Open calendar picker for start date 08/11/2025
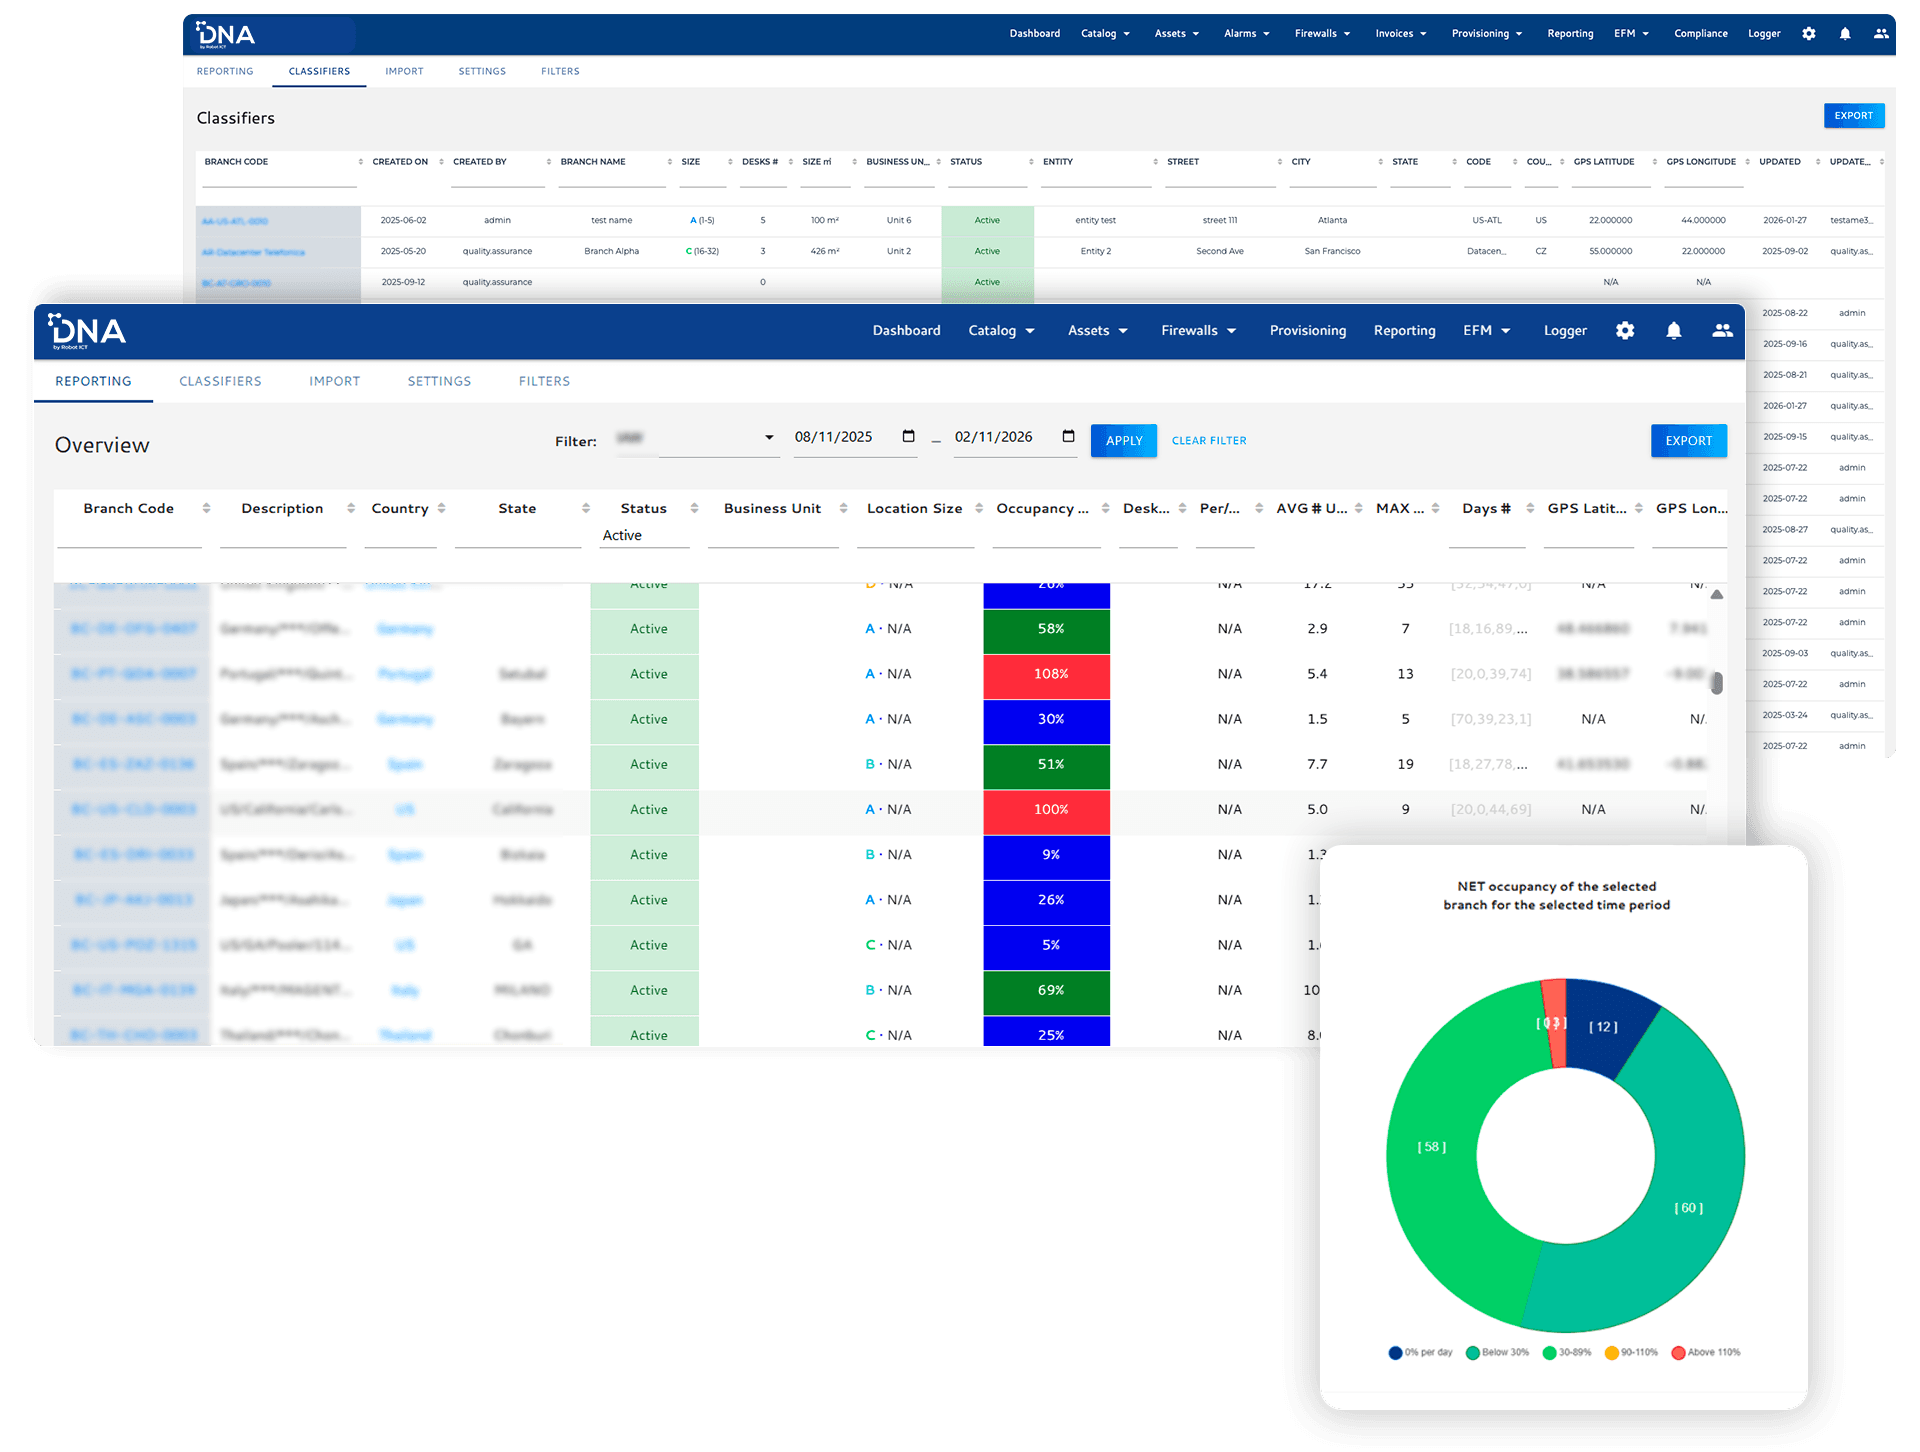 [908, 436]
